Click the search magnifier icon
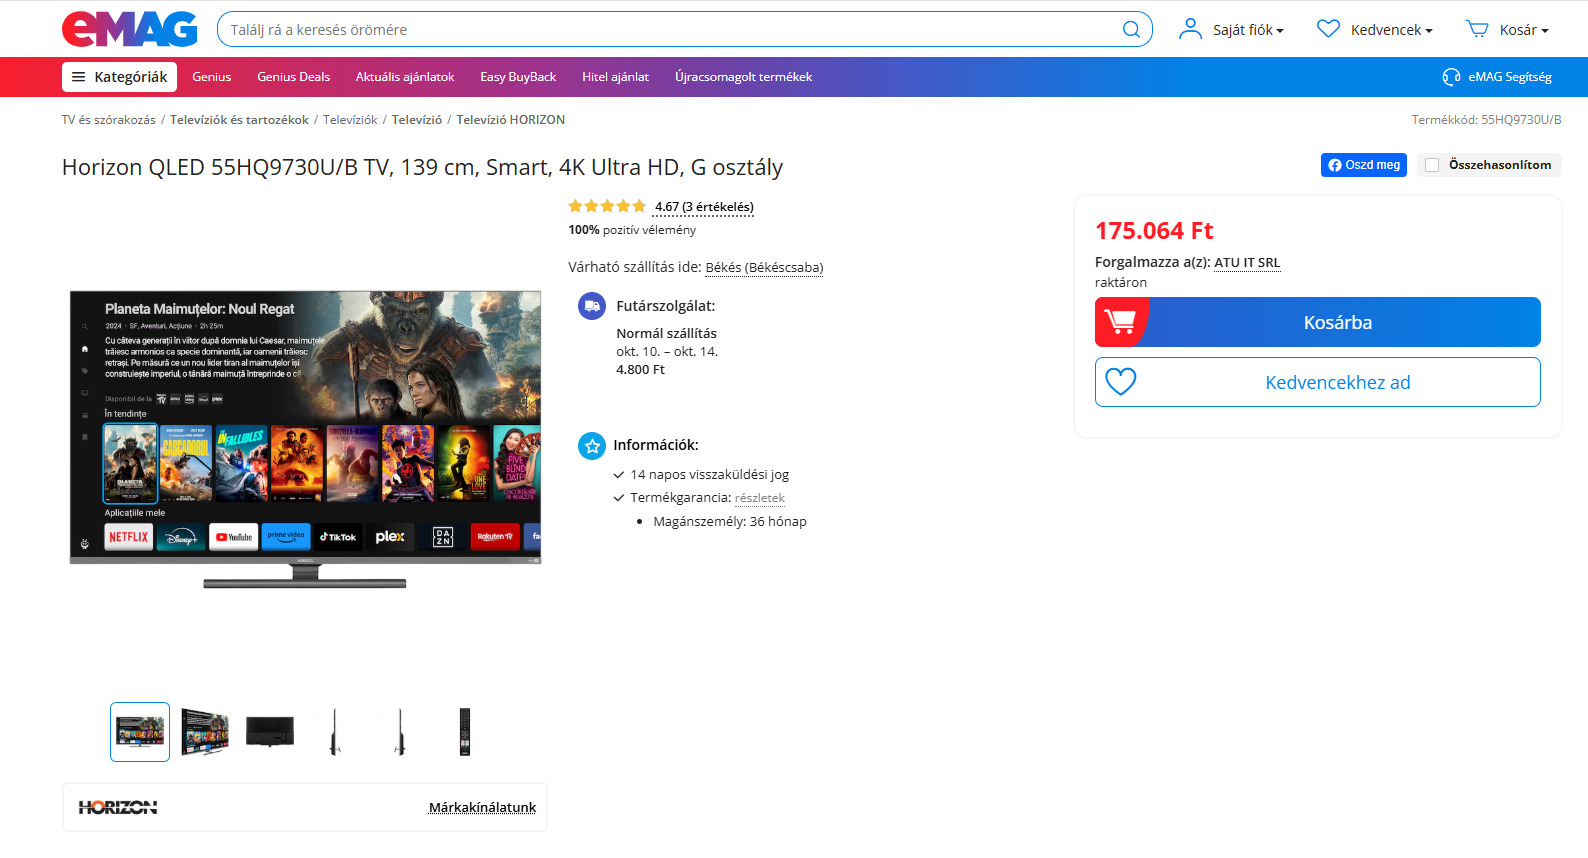 pyautogui.click(x=1131, y=30)
